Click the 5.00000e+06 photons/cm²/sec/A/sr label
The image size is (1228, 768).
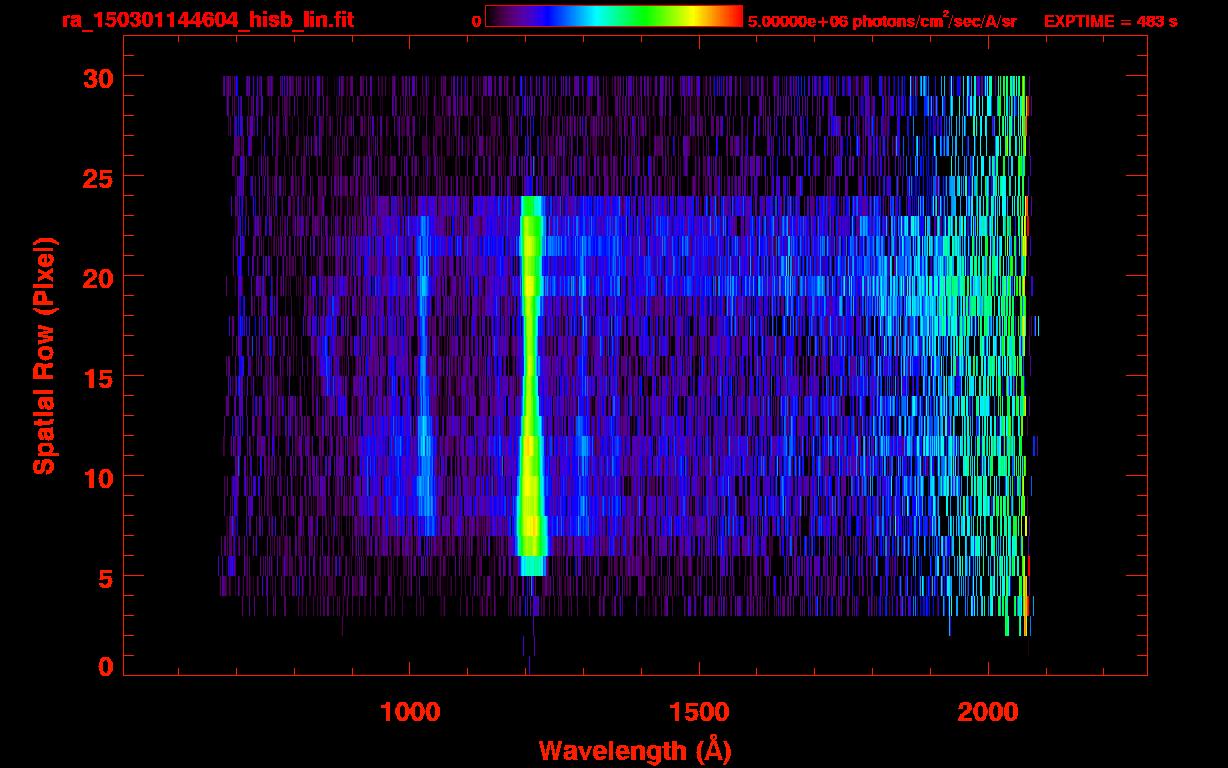point(882,20)
